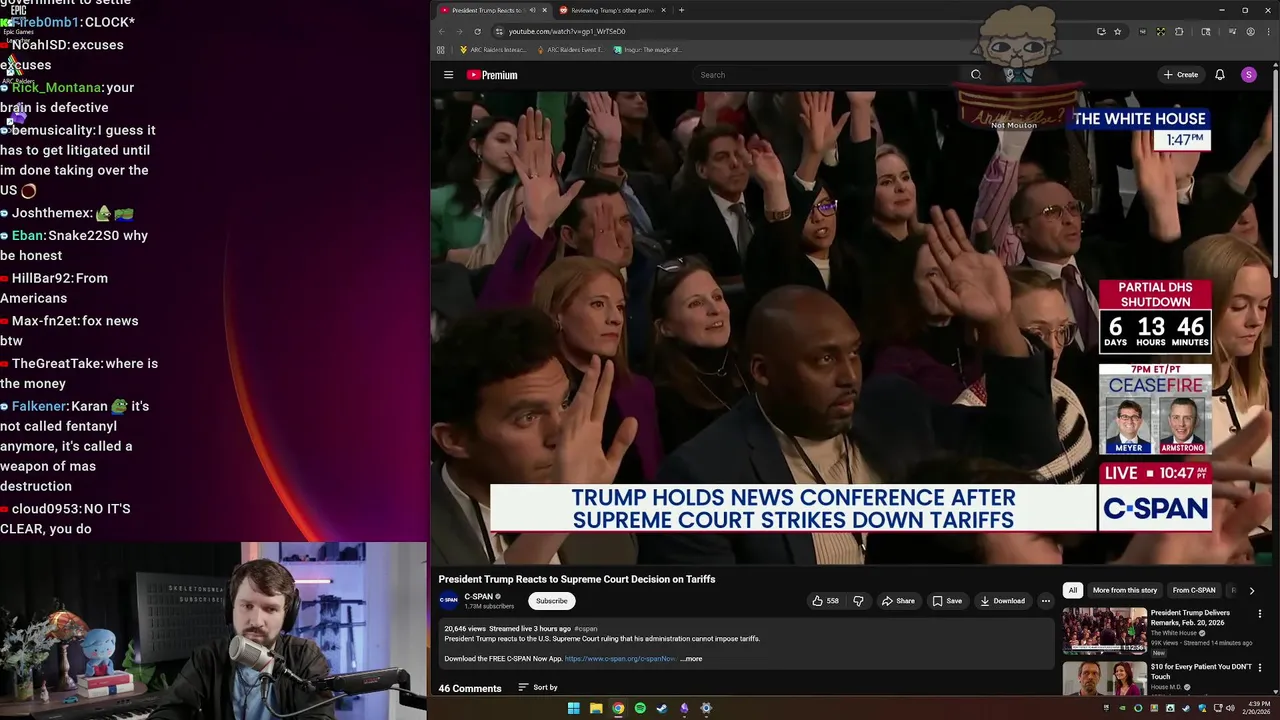Expand video description with ...more
This screenshot has width=1280, height=720.
point(692,659)
